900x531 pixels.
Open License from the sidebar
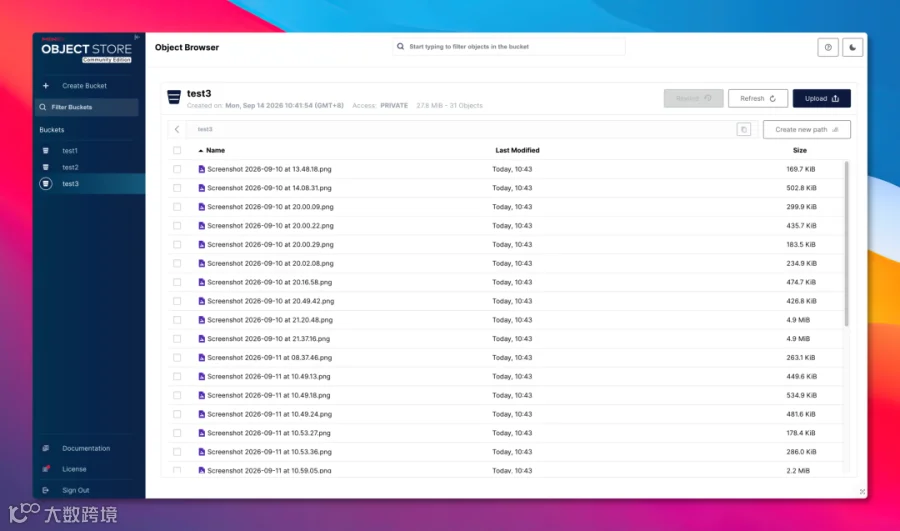74,469
